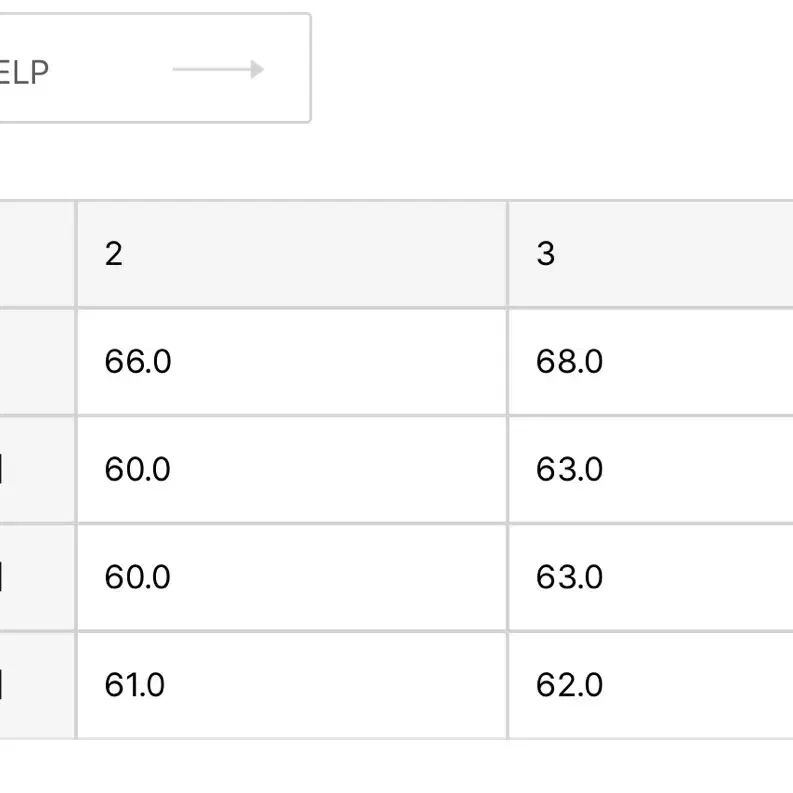The width and height of the screenshot is (793, 793).
Task: Click the 60.0 cell in second row
Action: pos(292,470)
